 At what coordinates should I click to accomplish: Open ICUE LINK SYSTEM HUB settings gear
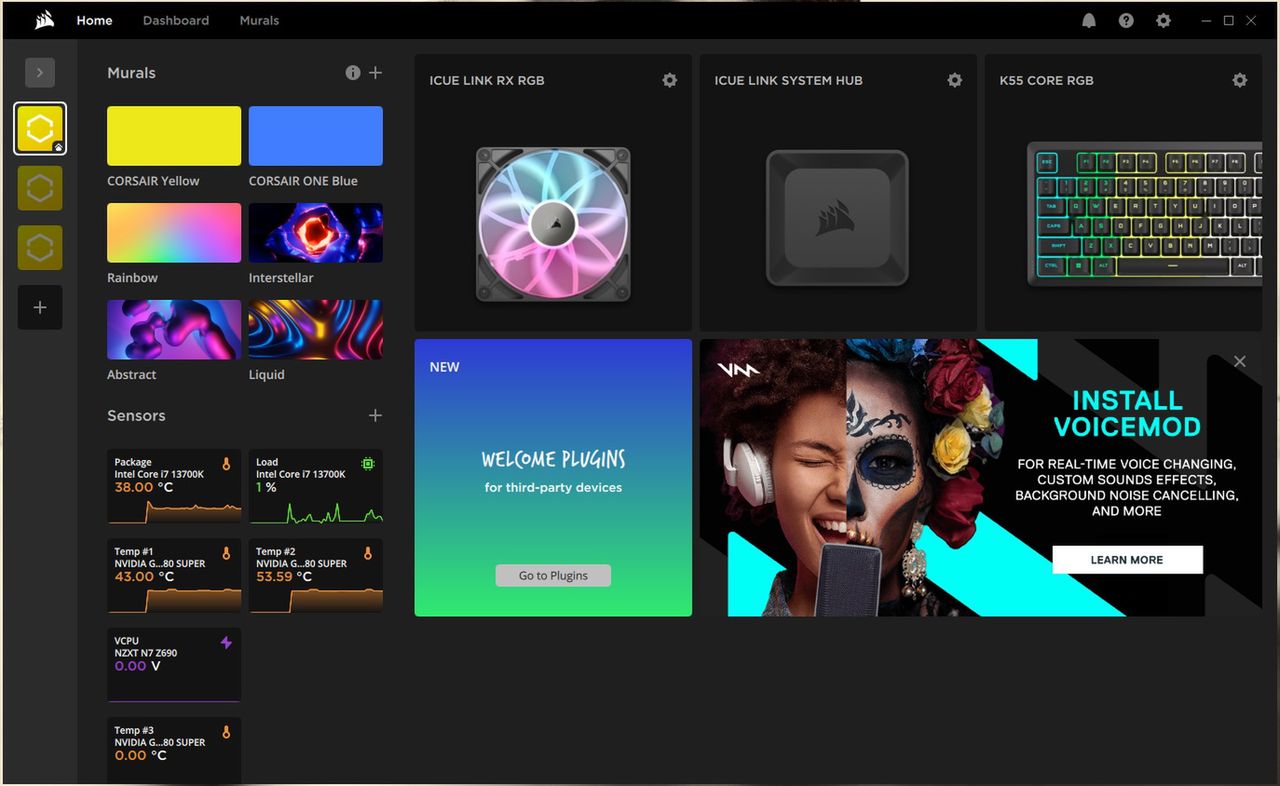point(955,80)
